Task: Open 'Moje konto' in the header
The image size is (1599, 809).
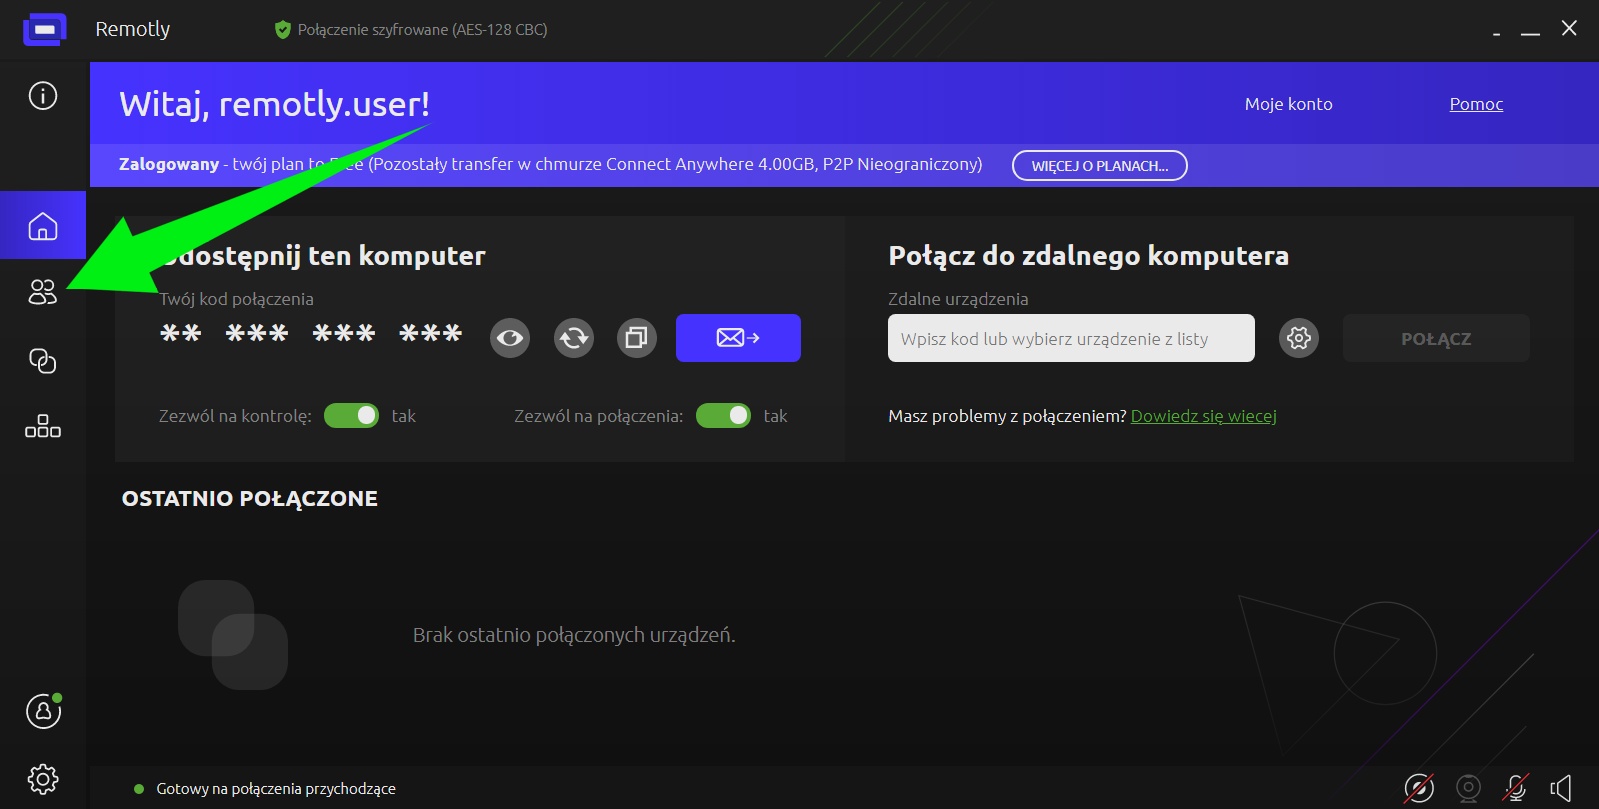Action: (1288, 104)
